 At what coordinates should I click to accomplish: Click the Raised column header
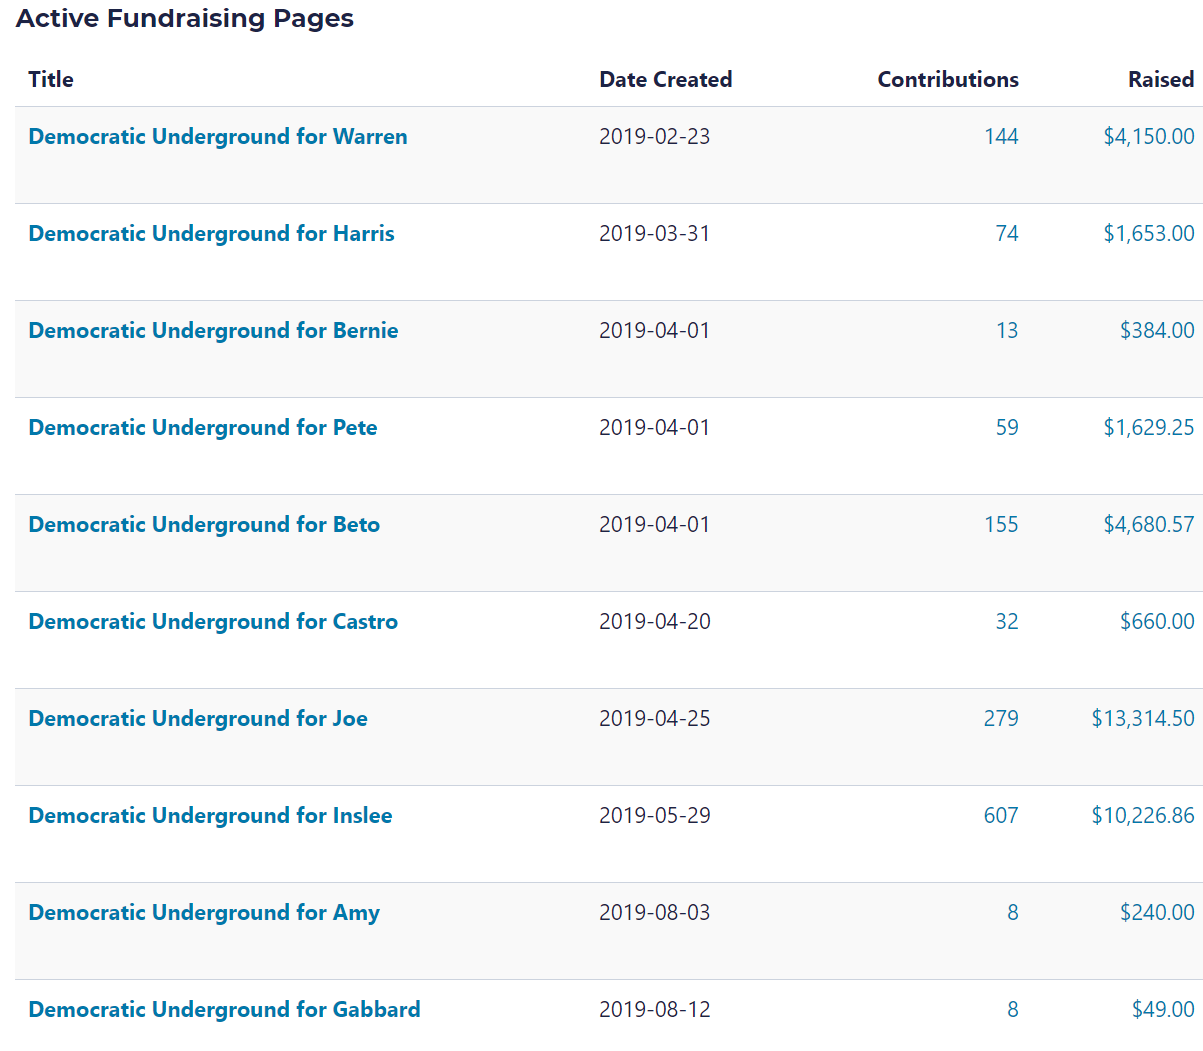1160,80
